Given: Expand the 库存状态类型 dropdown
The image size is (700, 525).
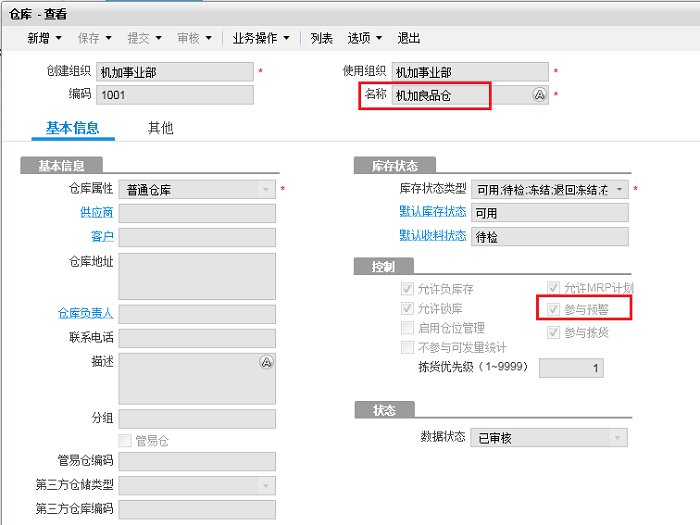Looking at the screenshot, I should (620, 189).
